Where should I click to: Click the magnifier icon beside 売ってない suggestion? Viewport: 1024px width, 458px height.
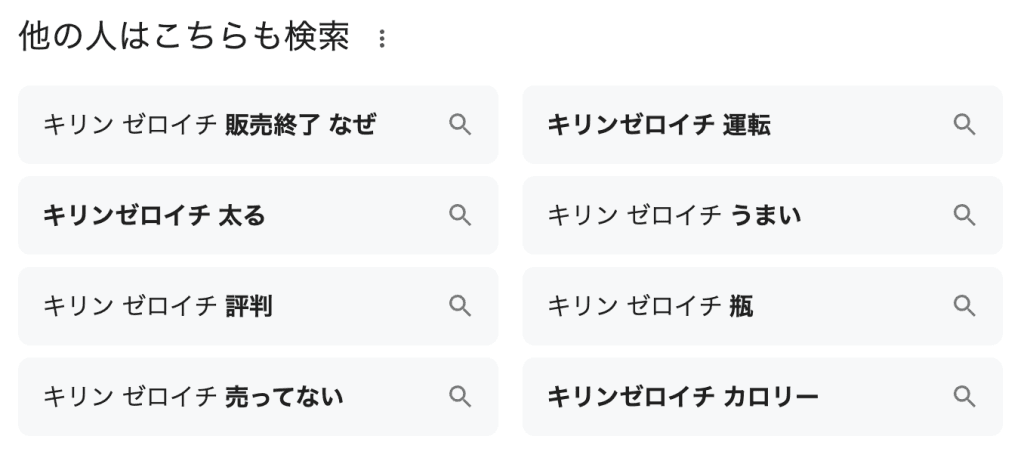point(460,397)
